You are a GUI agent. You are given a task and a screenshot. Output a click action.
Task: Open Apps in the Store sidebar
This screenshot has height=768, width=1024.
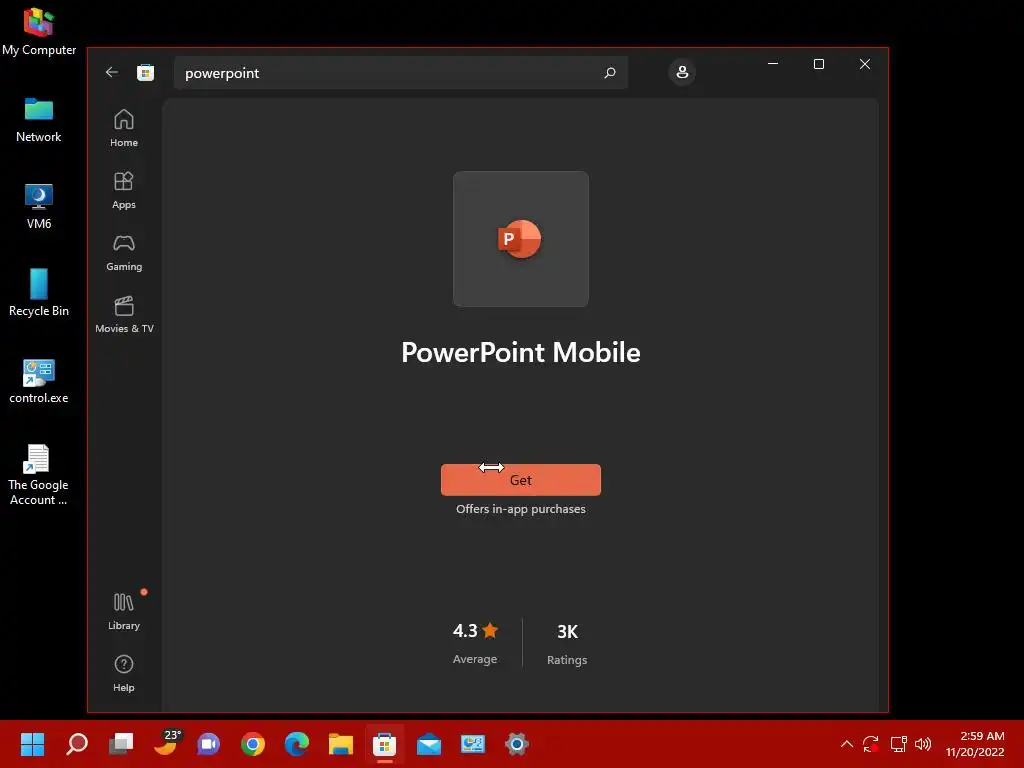tap(123, 190)
